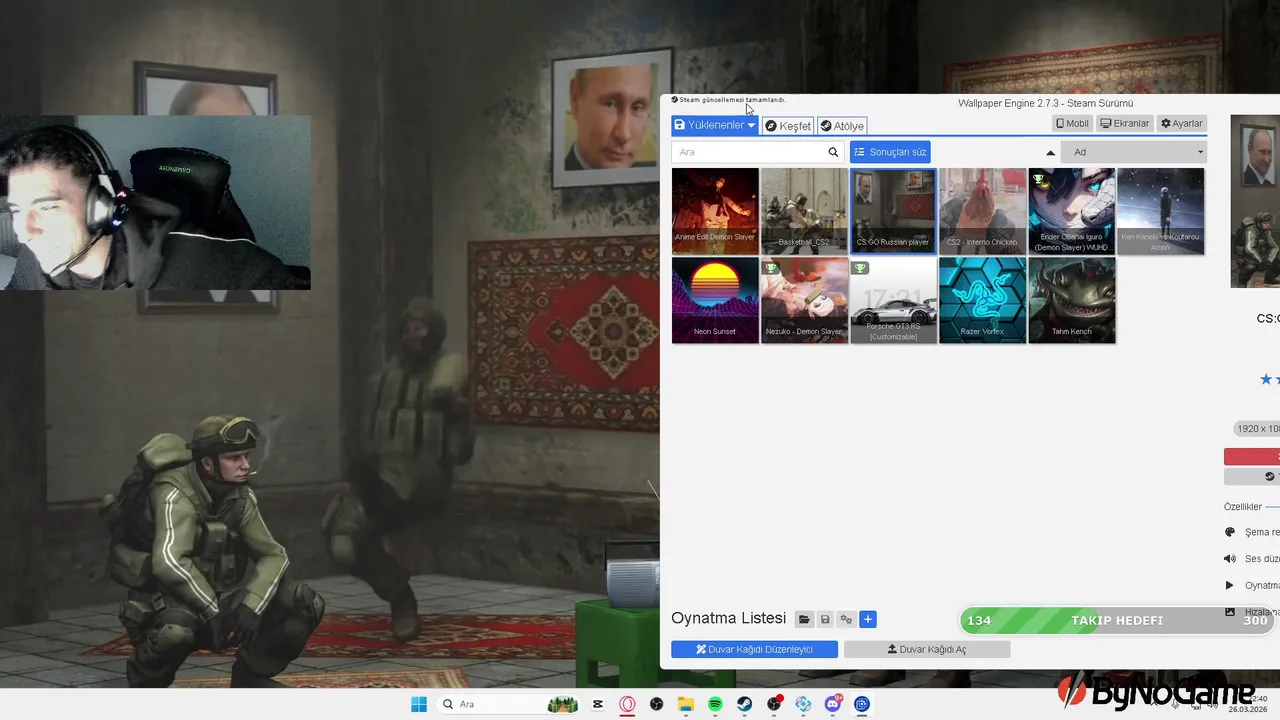The image size is (1280, 720).
Task: Open Spotify from the taskbar
Action: (715, 704)
